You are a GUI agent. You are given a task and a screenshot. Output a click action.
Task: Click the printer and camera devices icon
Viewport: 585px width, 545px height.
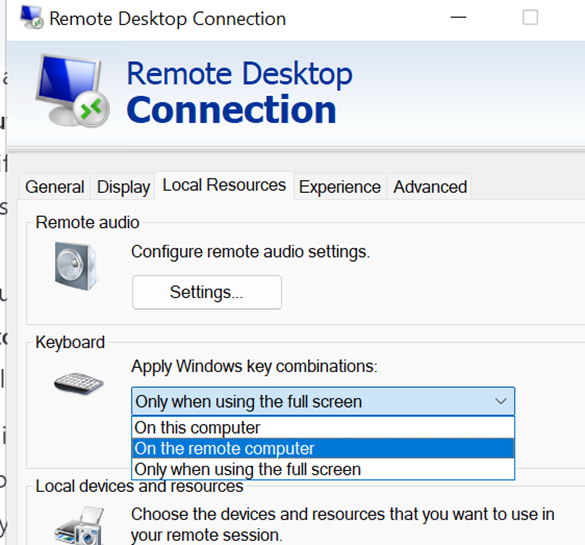79,526
